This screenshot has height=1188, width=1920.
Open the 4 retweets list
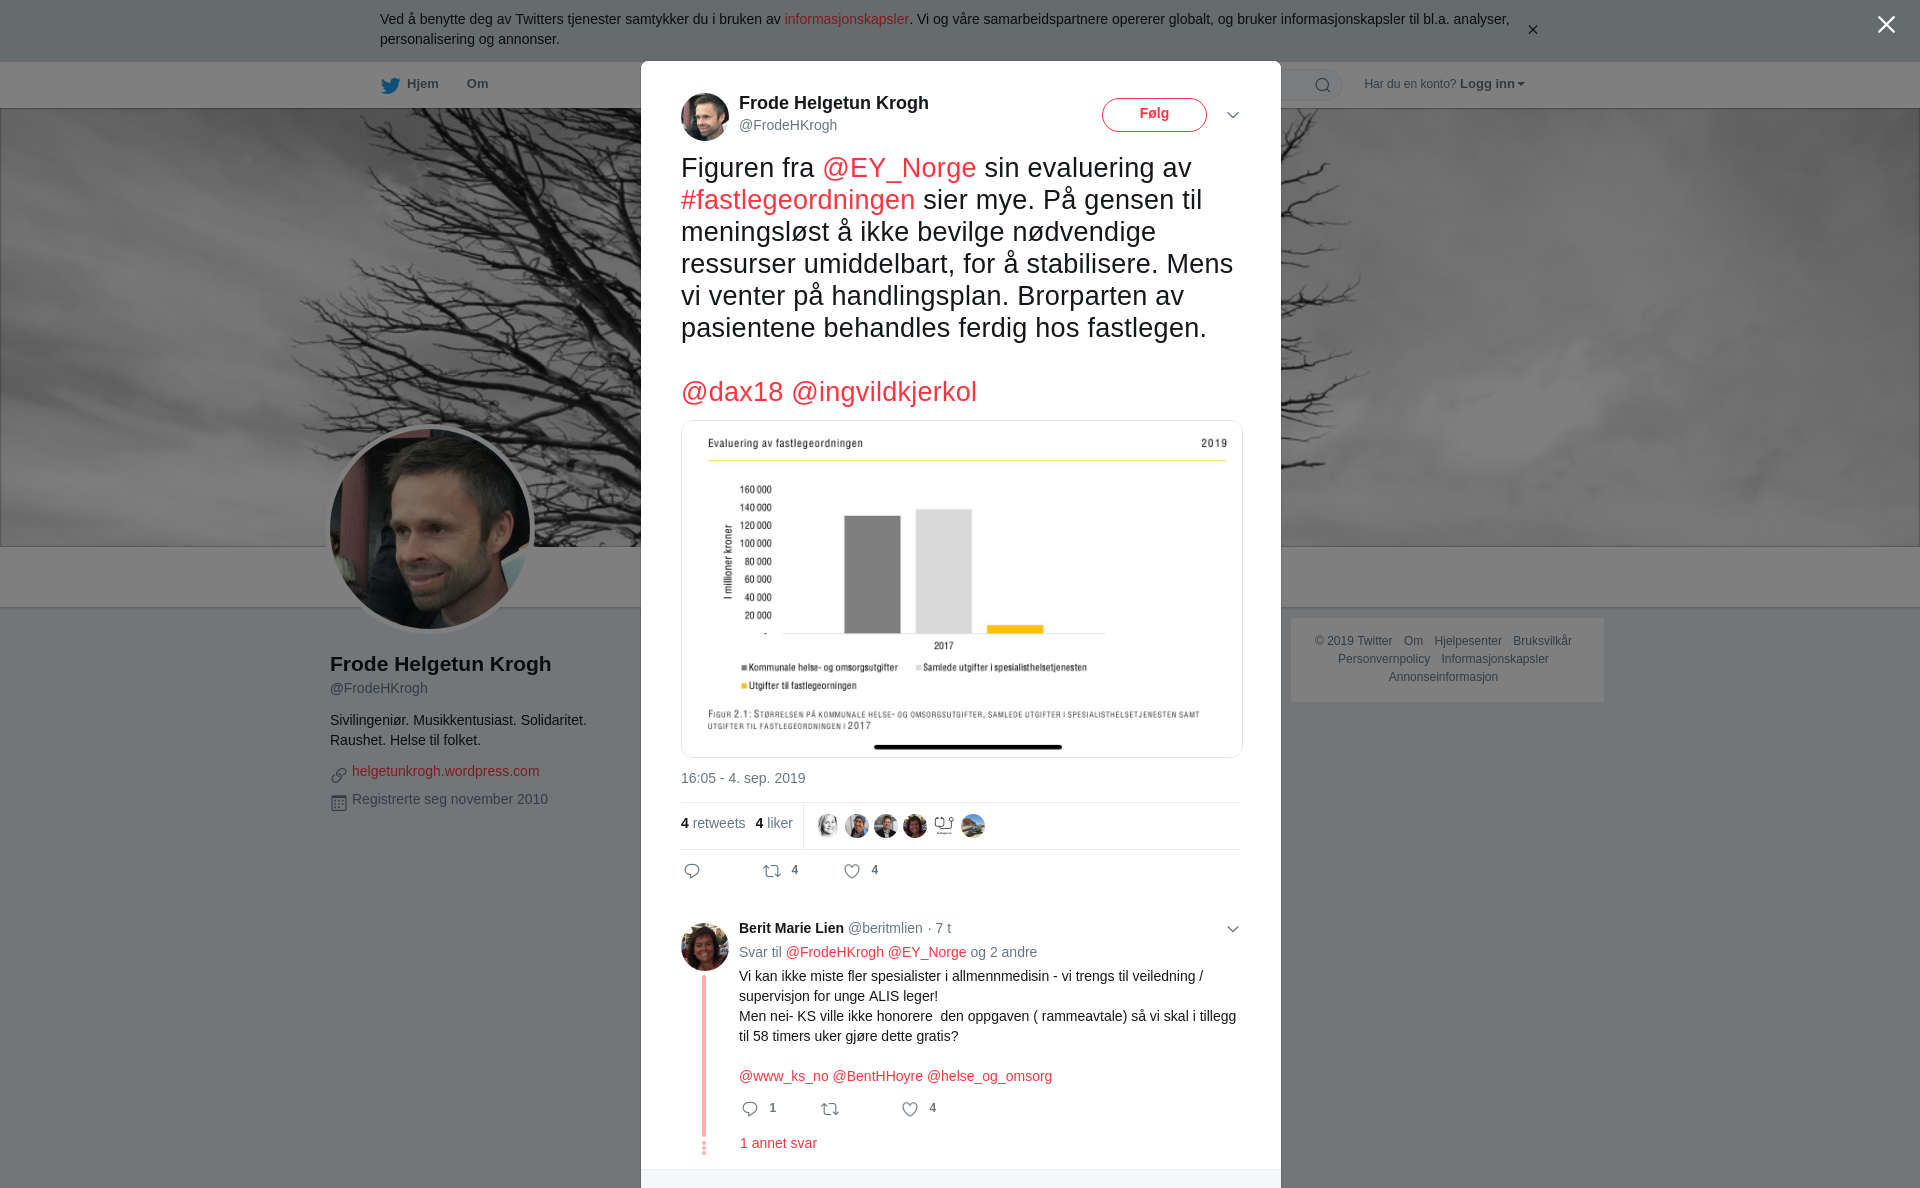[x=713, y=823]
